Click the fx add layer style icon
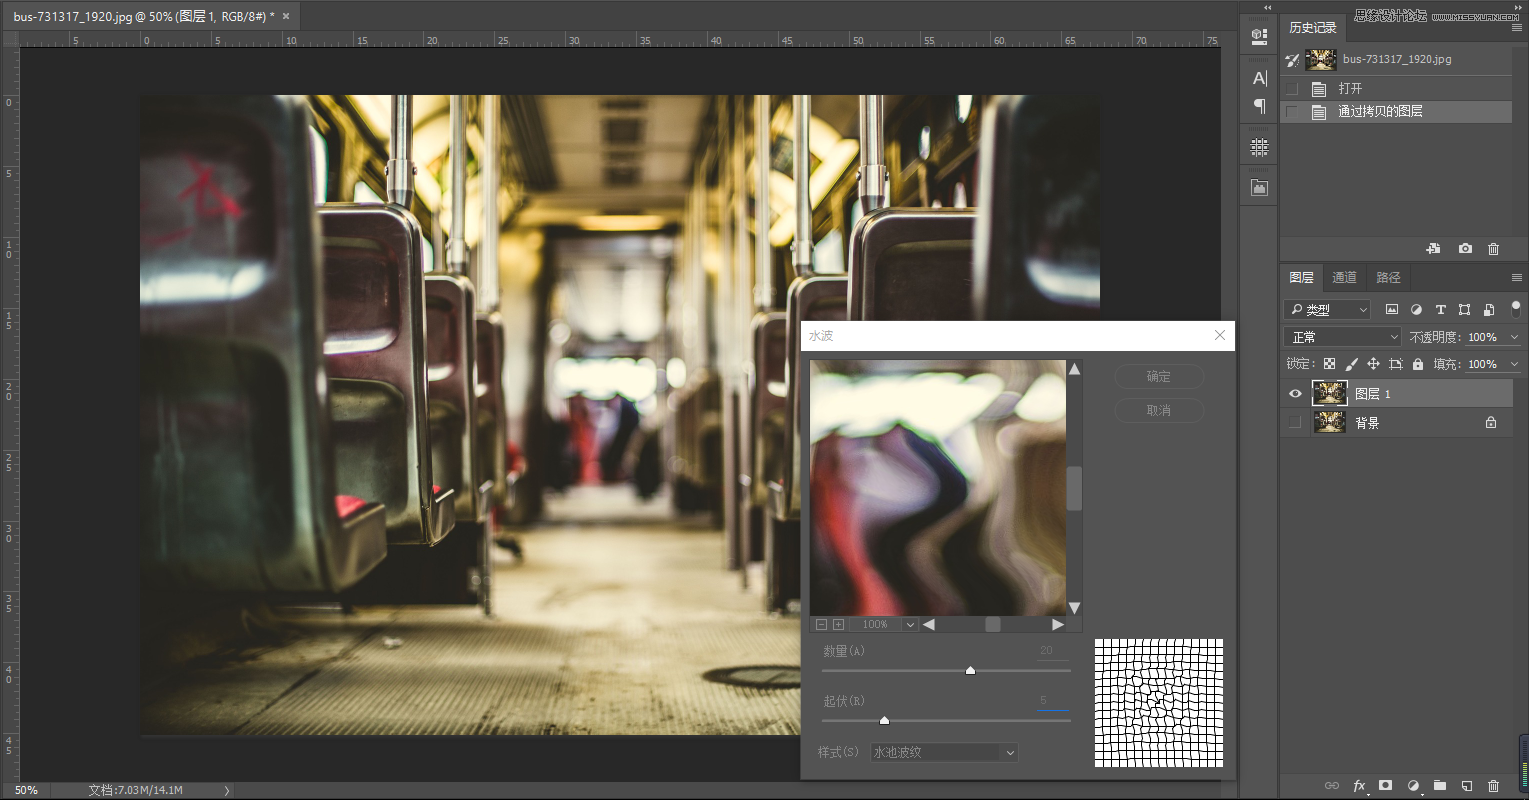This screenshot has height=800, width=1529. 1359,786
